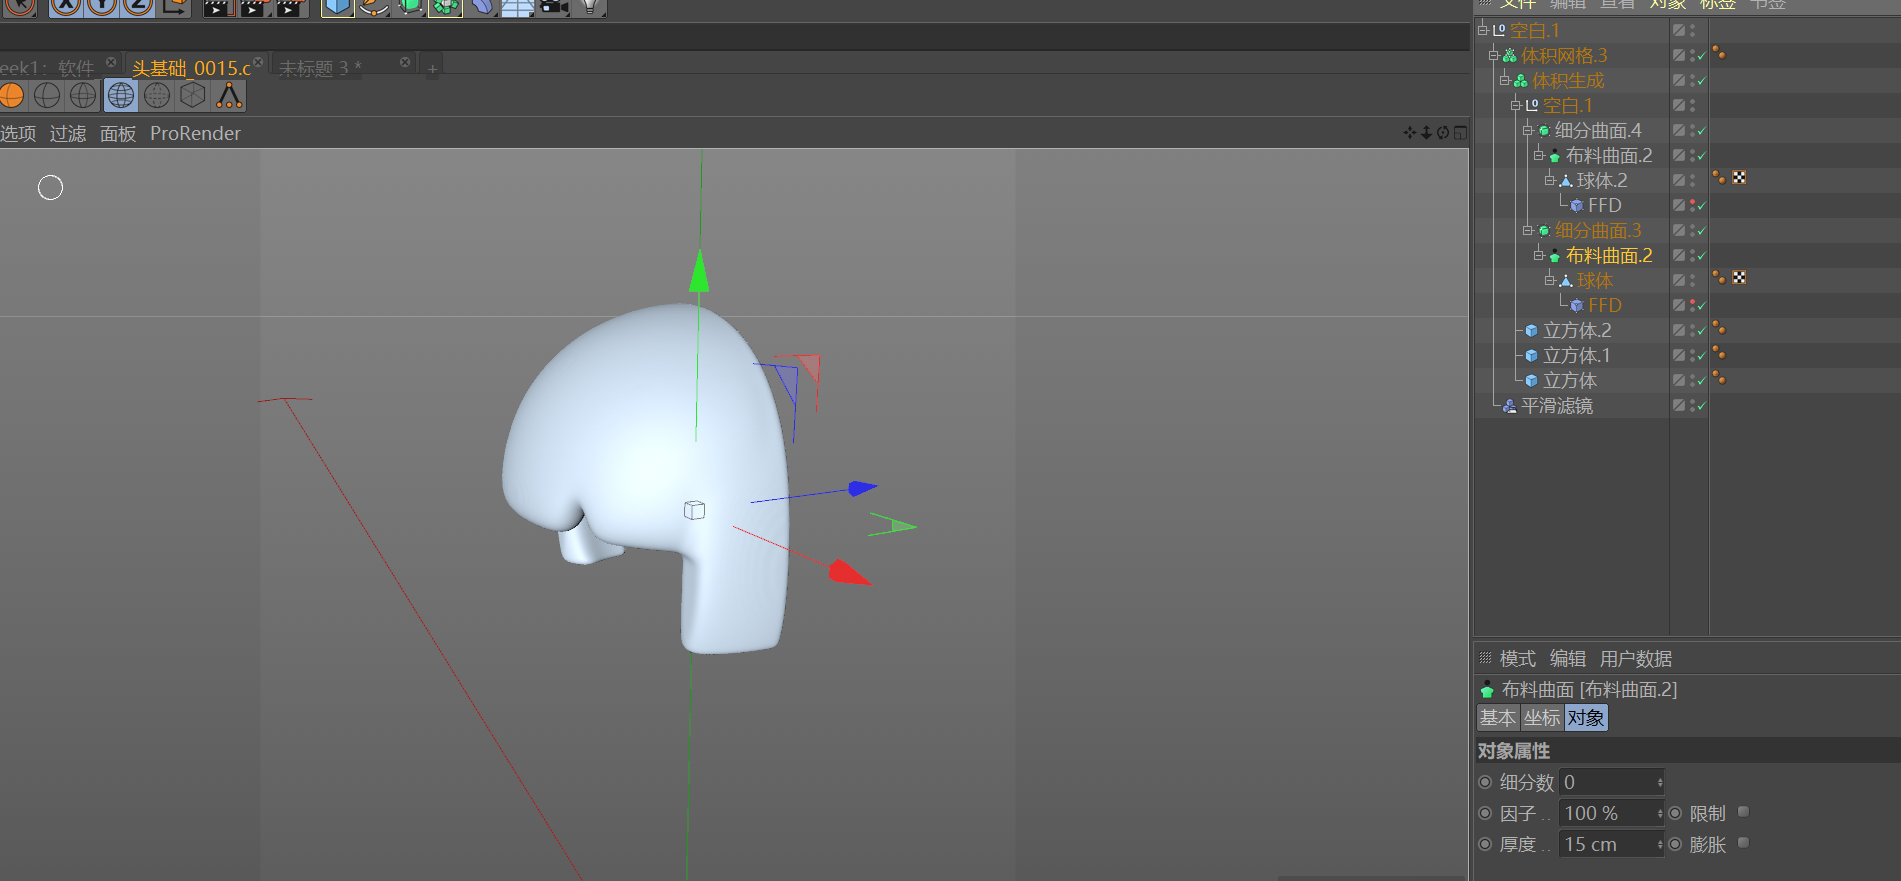
Task: Toggle the enable checkmark for 平滑滤镜
Action: [1701, 406]
